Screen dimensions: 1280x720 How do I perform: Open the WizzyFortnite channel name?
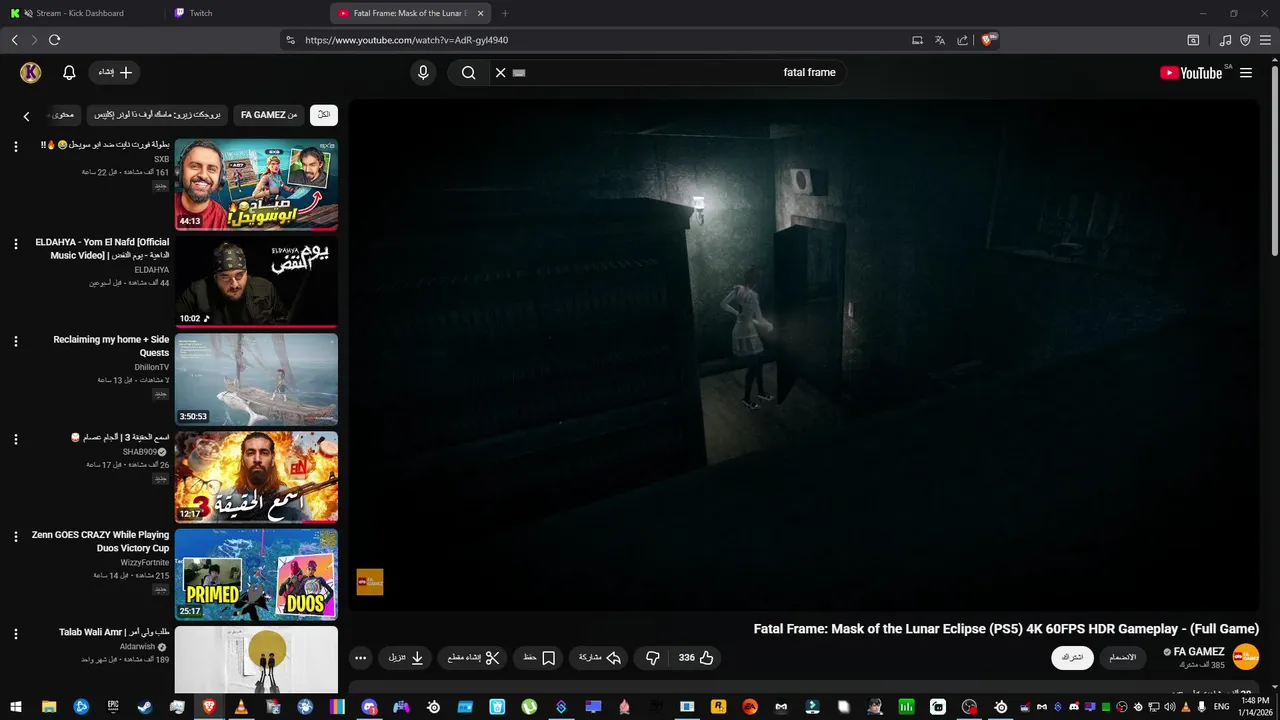click(145, 563)
